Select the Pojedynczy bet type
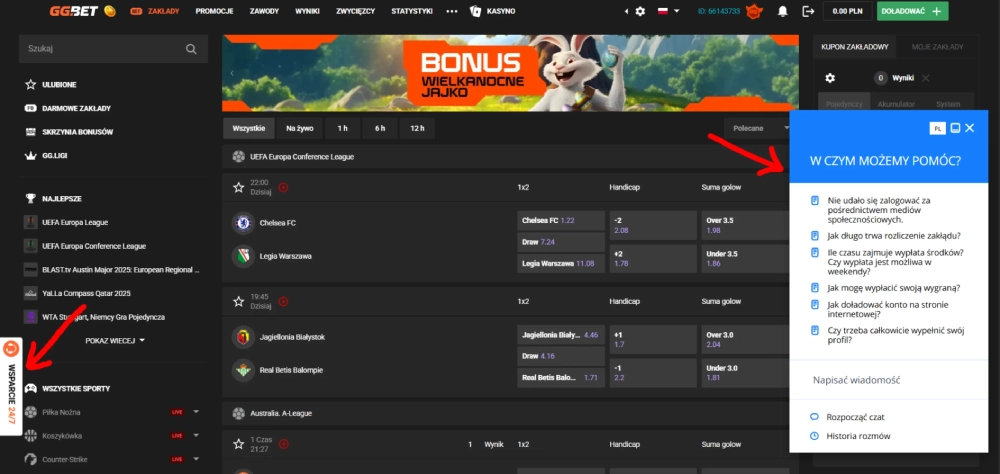 coord(844,103)
